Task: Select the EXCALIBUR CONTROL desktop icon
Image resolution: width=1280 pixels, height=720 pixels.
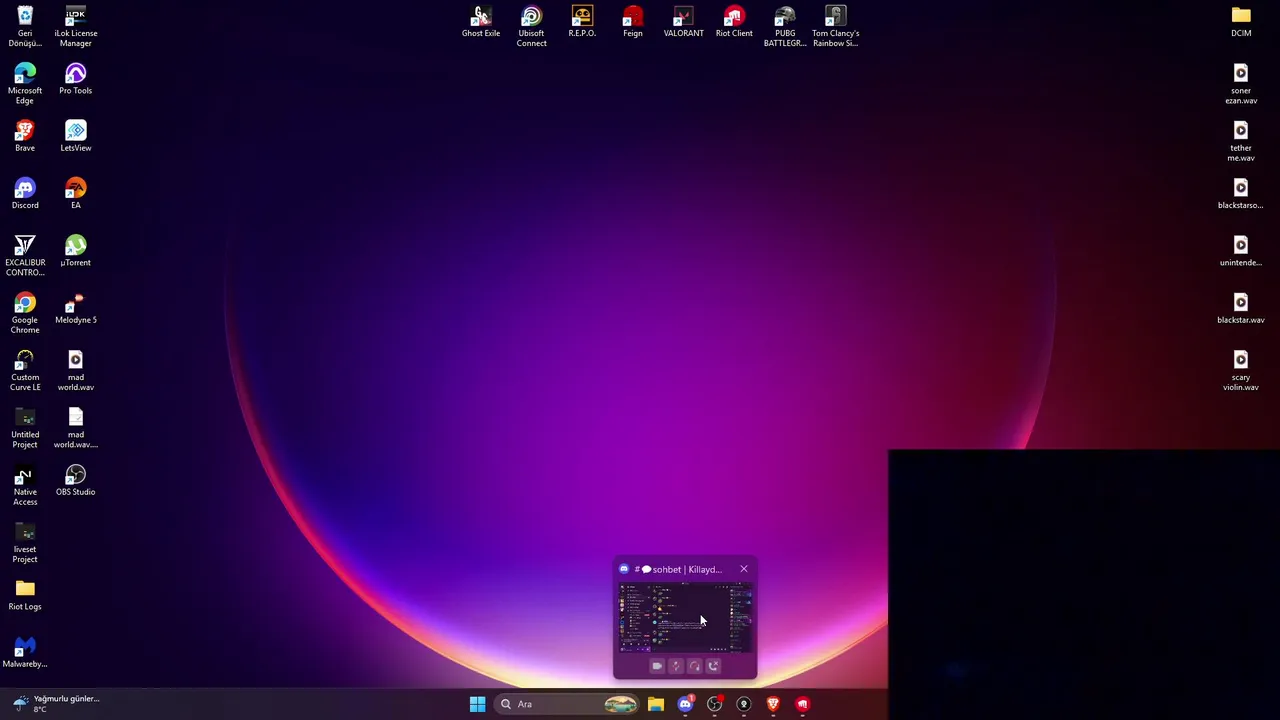Action: 25,256
